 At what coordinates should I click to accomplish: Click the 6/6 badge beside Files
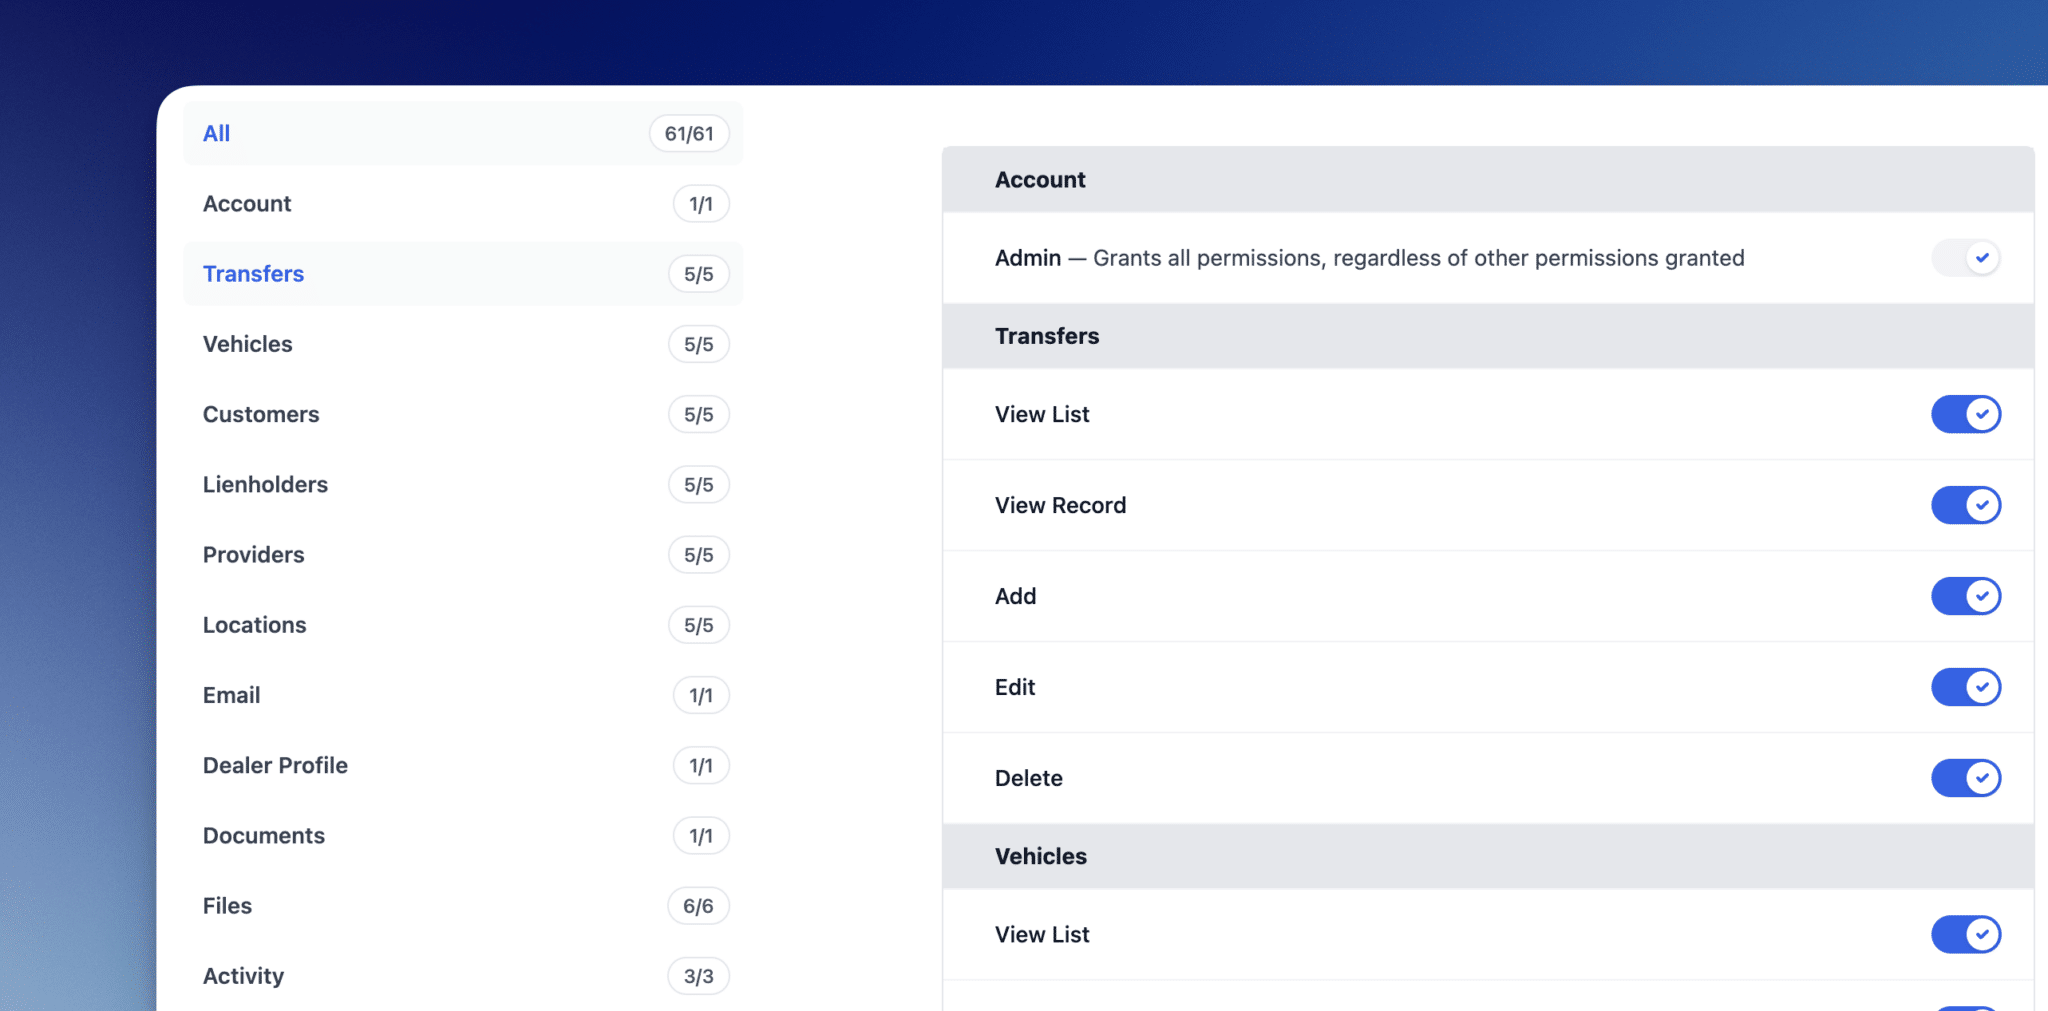coord(699,905)
